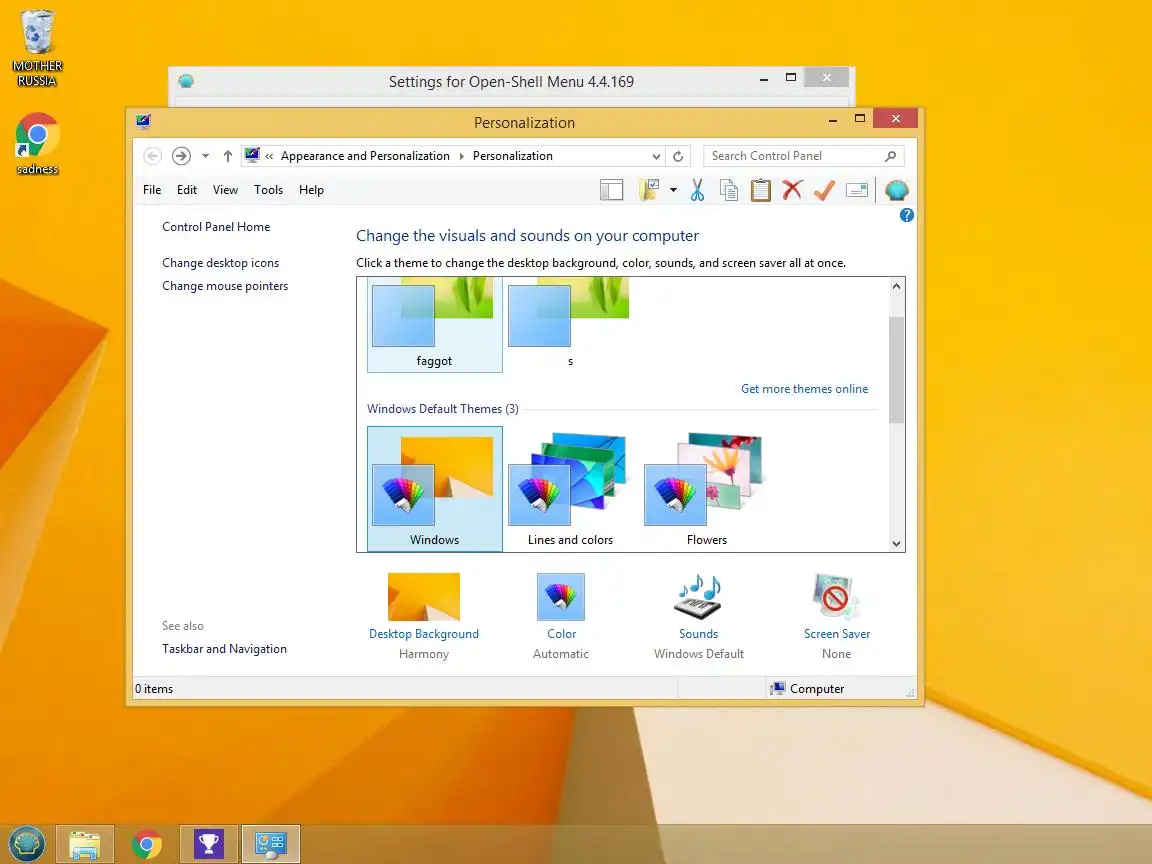Click the Up one level arrow
Image resolution: width=1152 pixels, height=864 pixels.
pyautogui.click(x=228, y=156)
